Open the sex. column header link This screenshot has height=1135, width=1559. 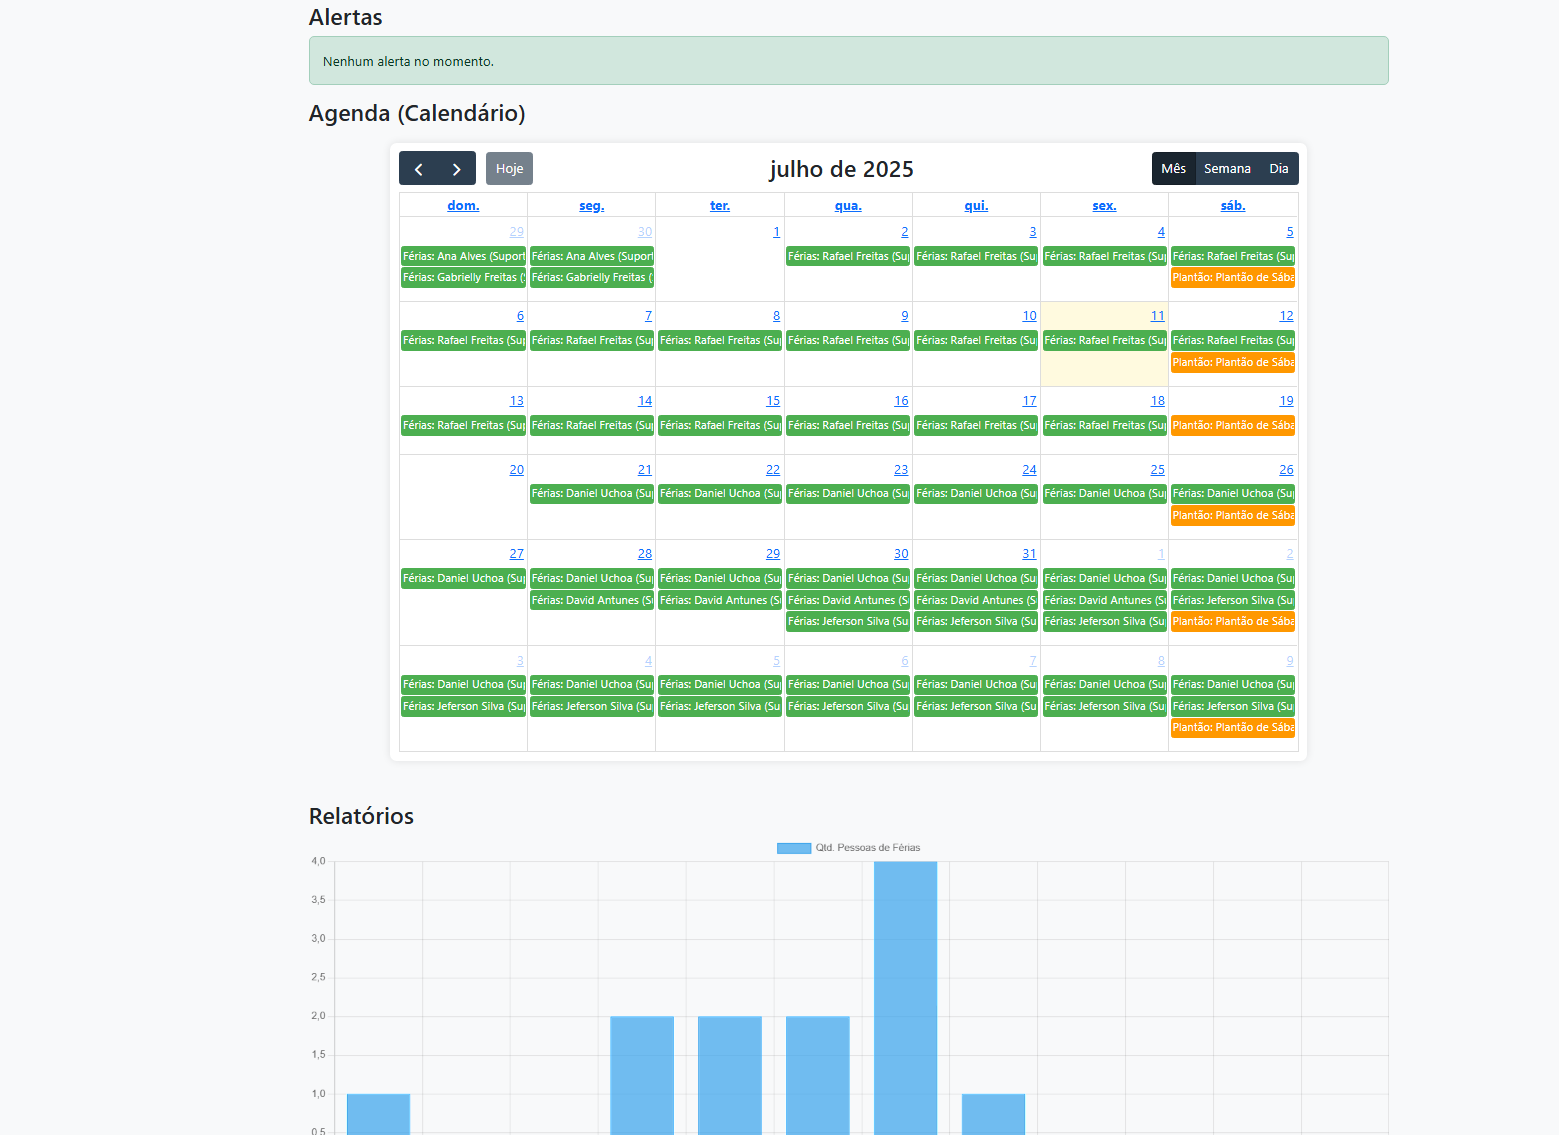click(x=1104, y=206)
